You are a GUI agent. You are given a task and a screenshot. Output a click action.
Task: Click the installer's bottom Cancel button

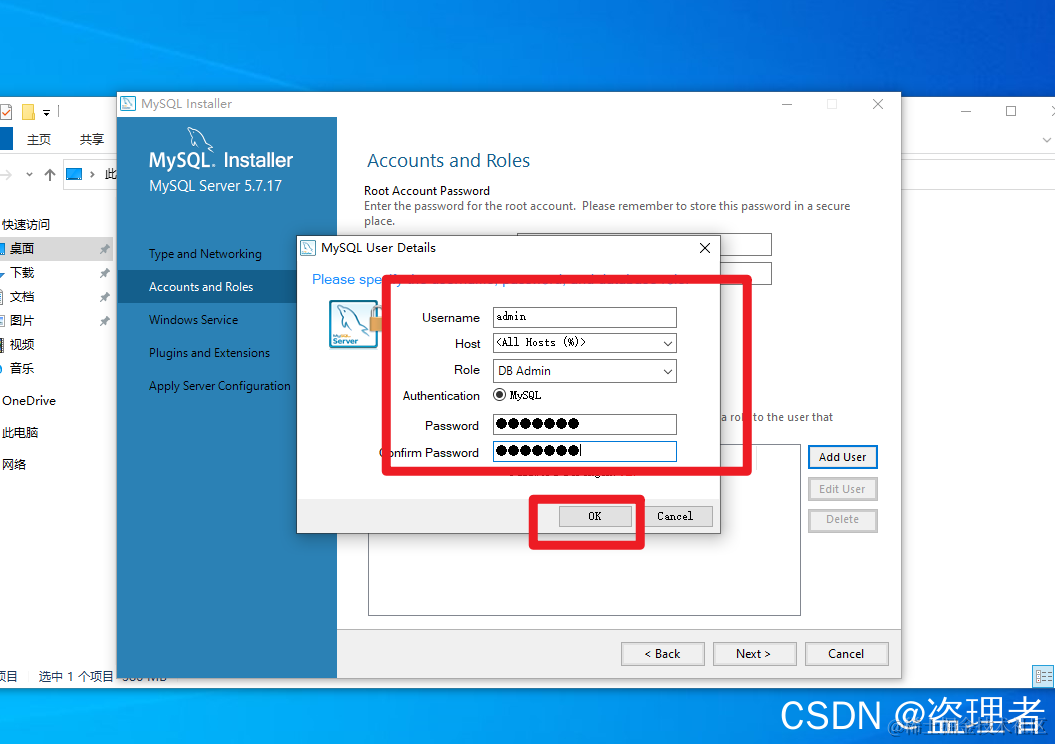[x=846, y=654]
